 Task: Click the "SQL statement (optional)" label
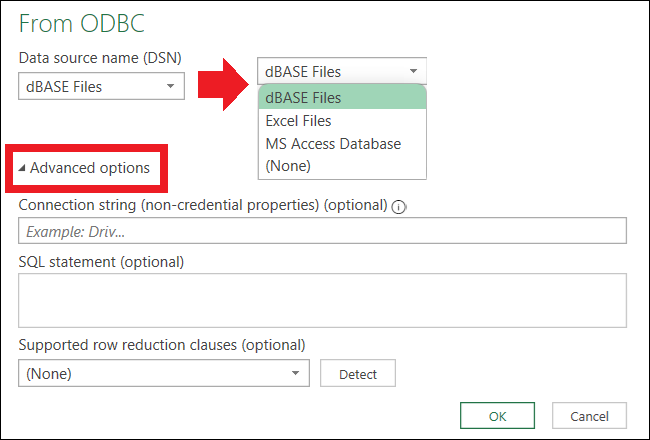point(101,262)
